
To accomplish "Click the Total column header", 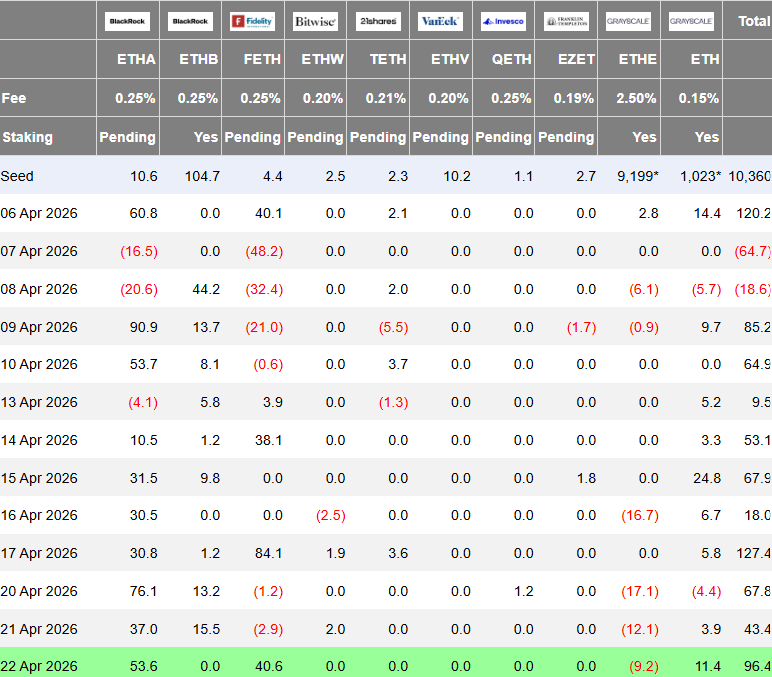I will (754, 21).
